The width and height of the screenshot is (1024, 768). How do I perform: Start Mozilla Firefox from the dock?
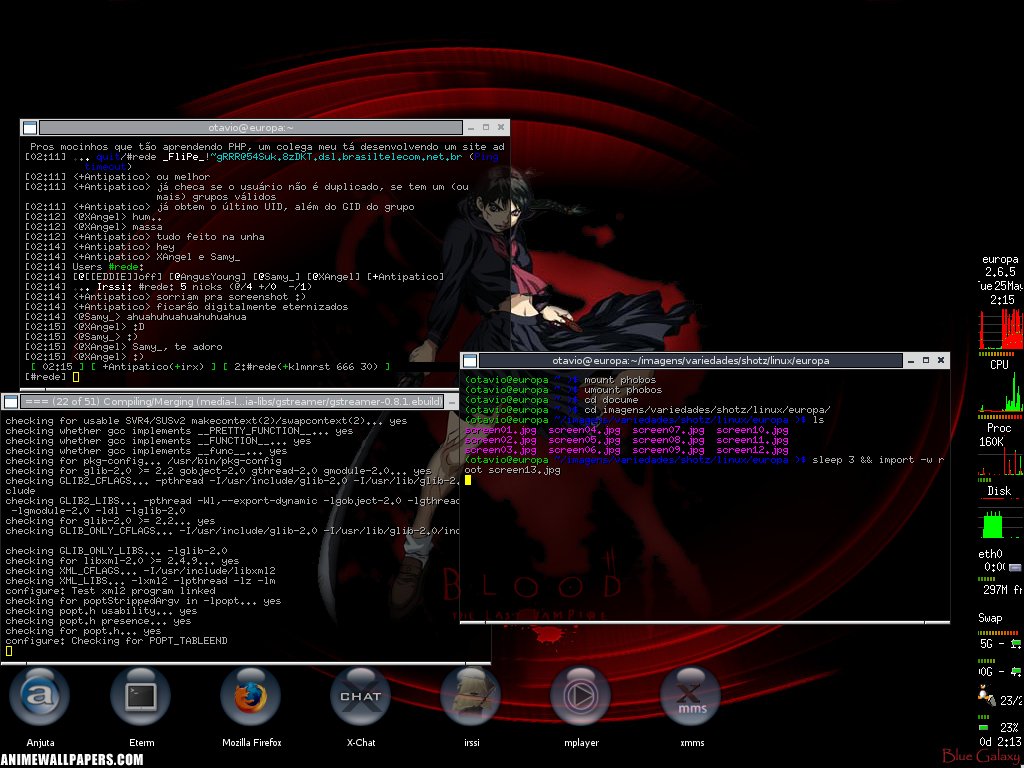coord(251,696)
